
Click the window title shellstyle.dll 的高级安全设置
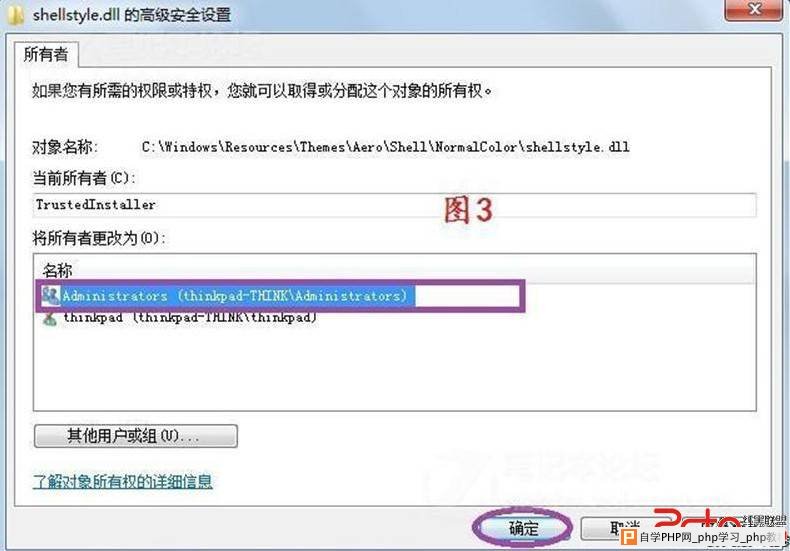pyautogui.click(x=132, y=15)
